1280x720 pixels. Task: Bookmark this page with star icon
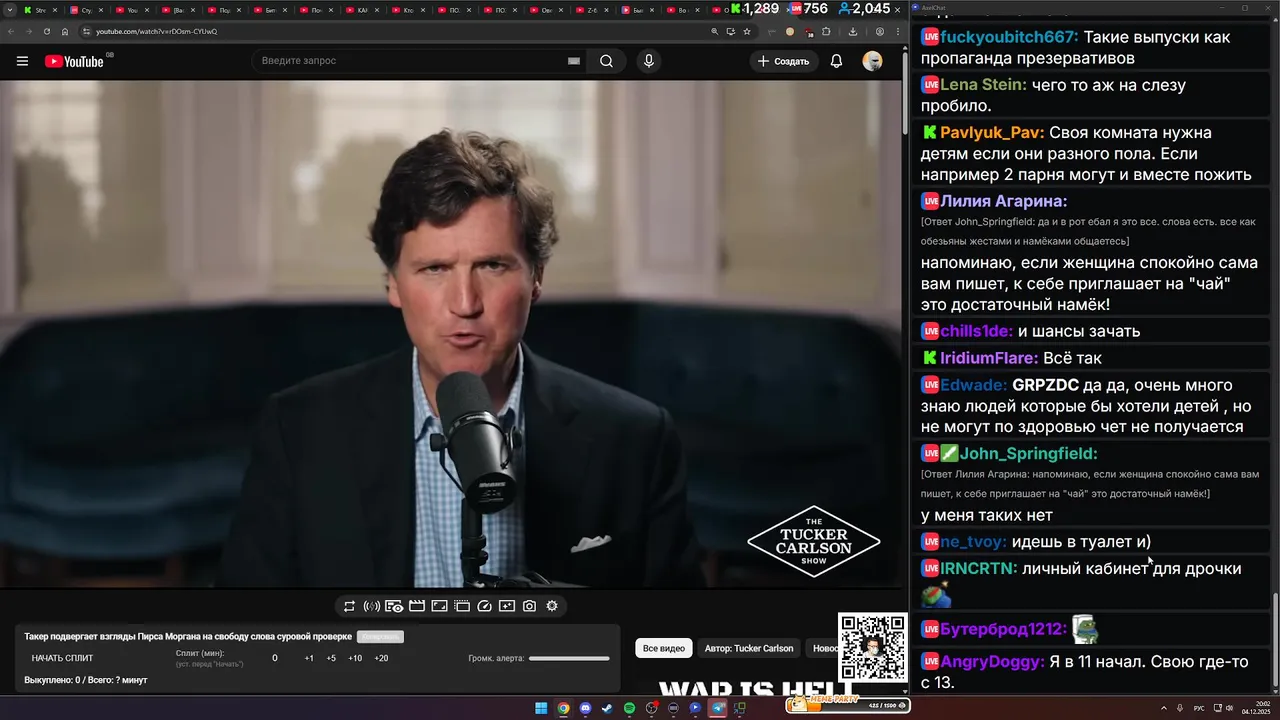point(747,31)
